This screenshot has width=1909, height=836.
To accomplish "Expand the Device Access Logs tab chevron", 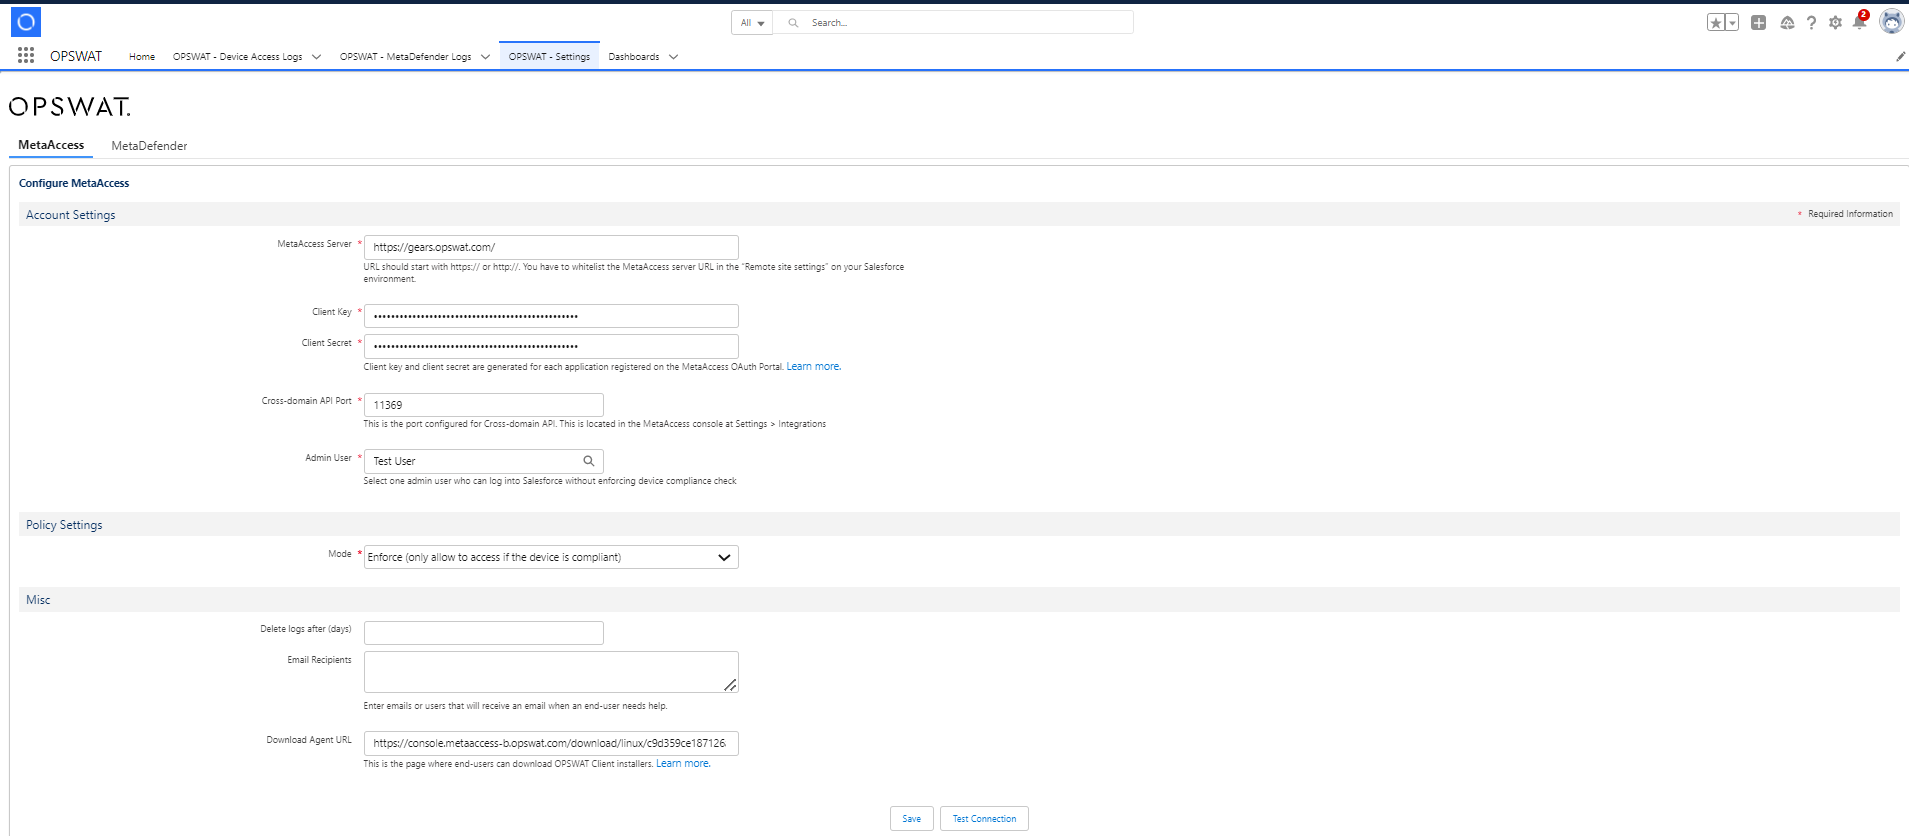I will (316, 57).
